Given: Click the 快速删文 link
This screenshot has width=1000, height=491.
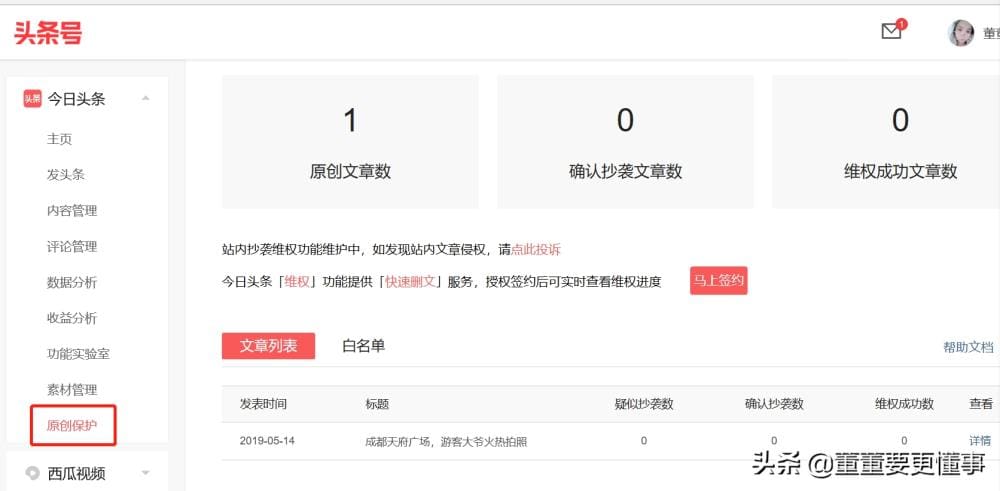Looking at the screenshot, I should point(411,281).
